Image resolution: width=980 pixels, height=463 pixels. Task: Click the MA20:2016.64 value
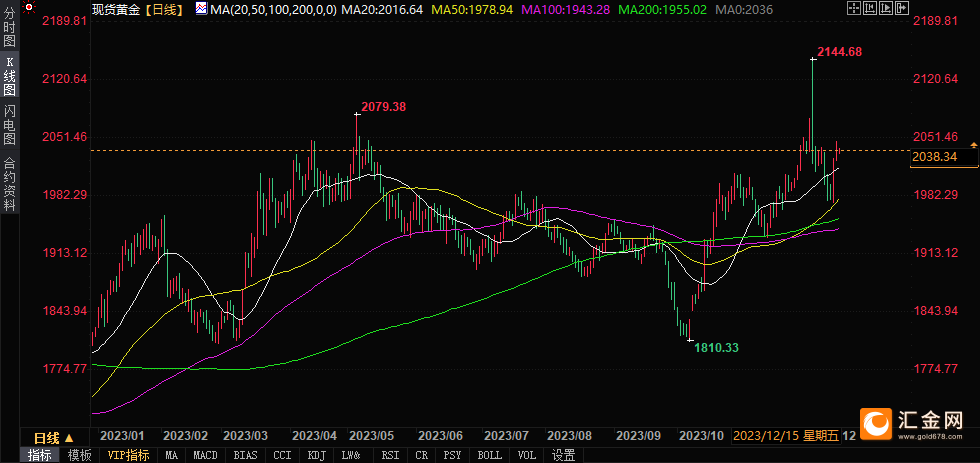pos(382,9)
